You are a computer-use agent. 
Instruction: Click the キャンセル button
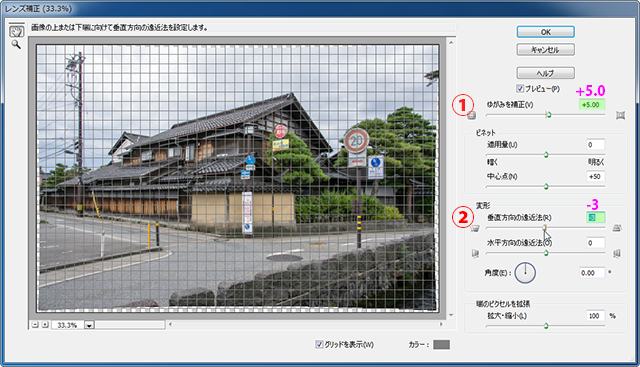click(x=546, y=50)
